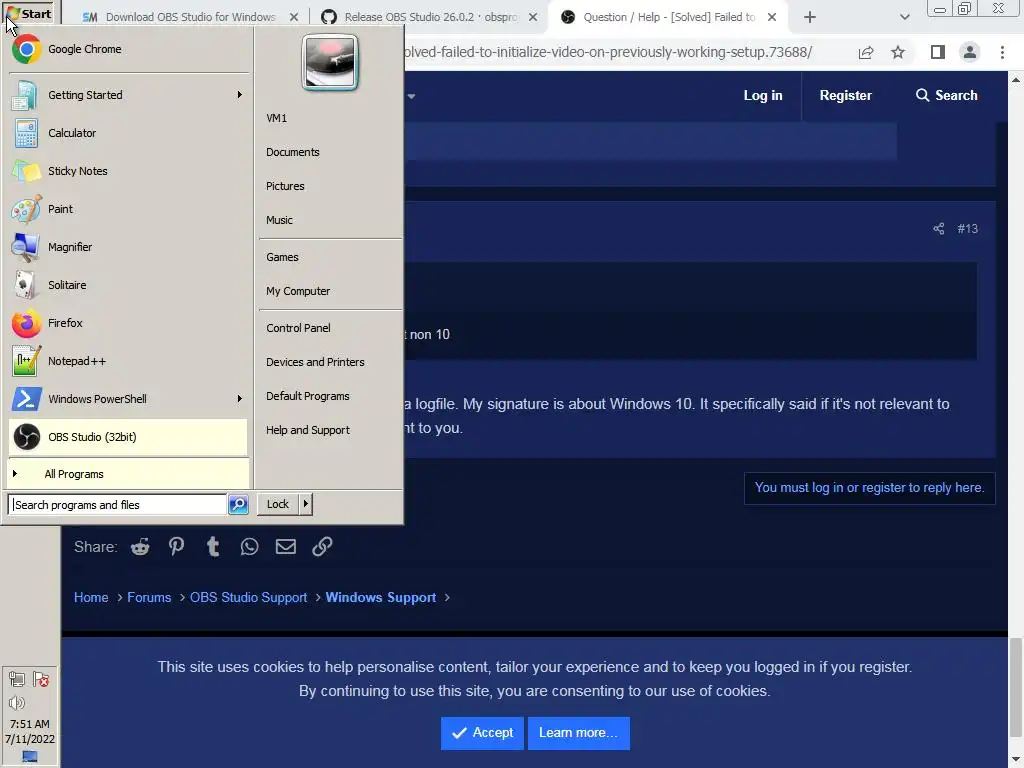Launch Paint from the Start menu

(128, 209)
